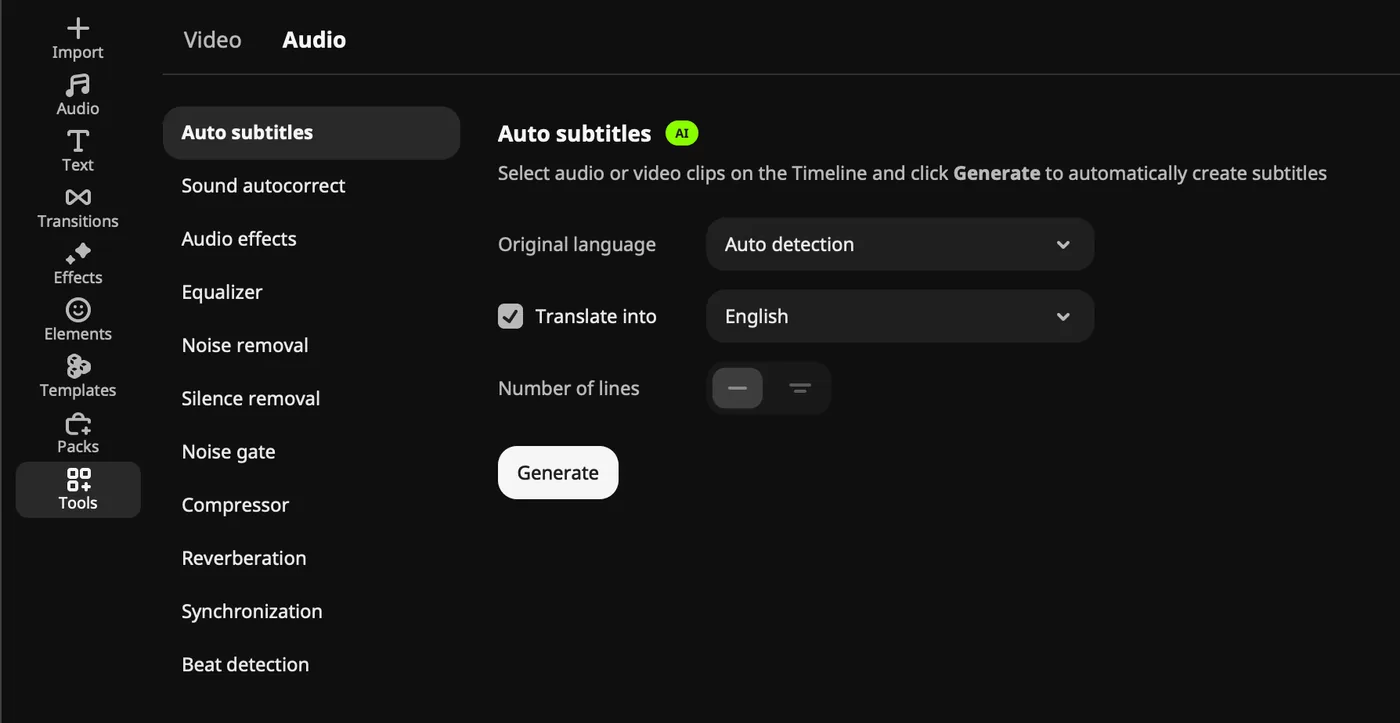This screenshot has width=1400, height=723.
Task: Switch to the Audio tab
Action: click(x=314, y=40)
